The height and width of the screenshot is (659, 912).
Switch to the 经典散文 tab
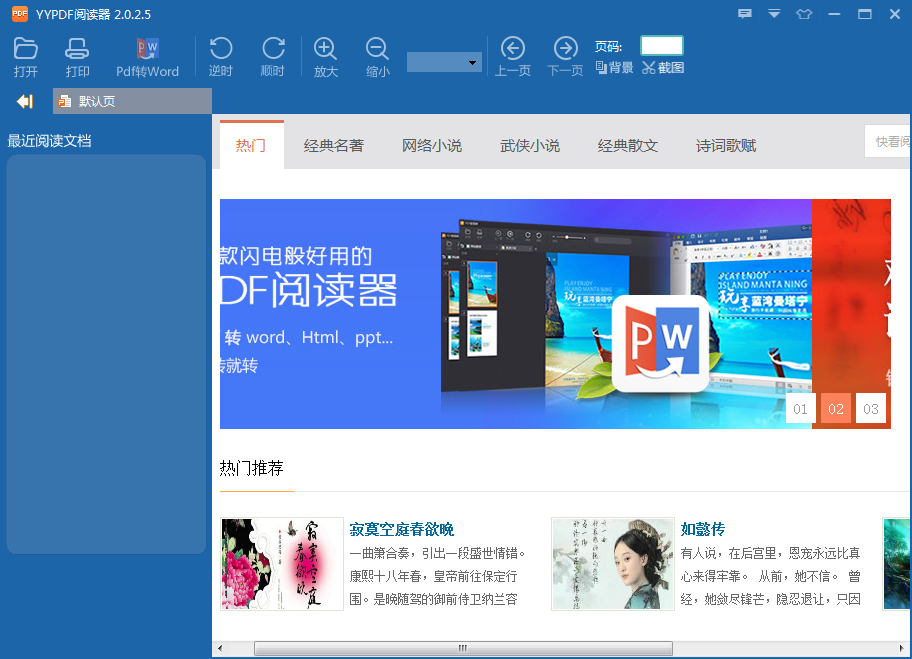pyautogui.click(x=628, y=145)
